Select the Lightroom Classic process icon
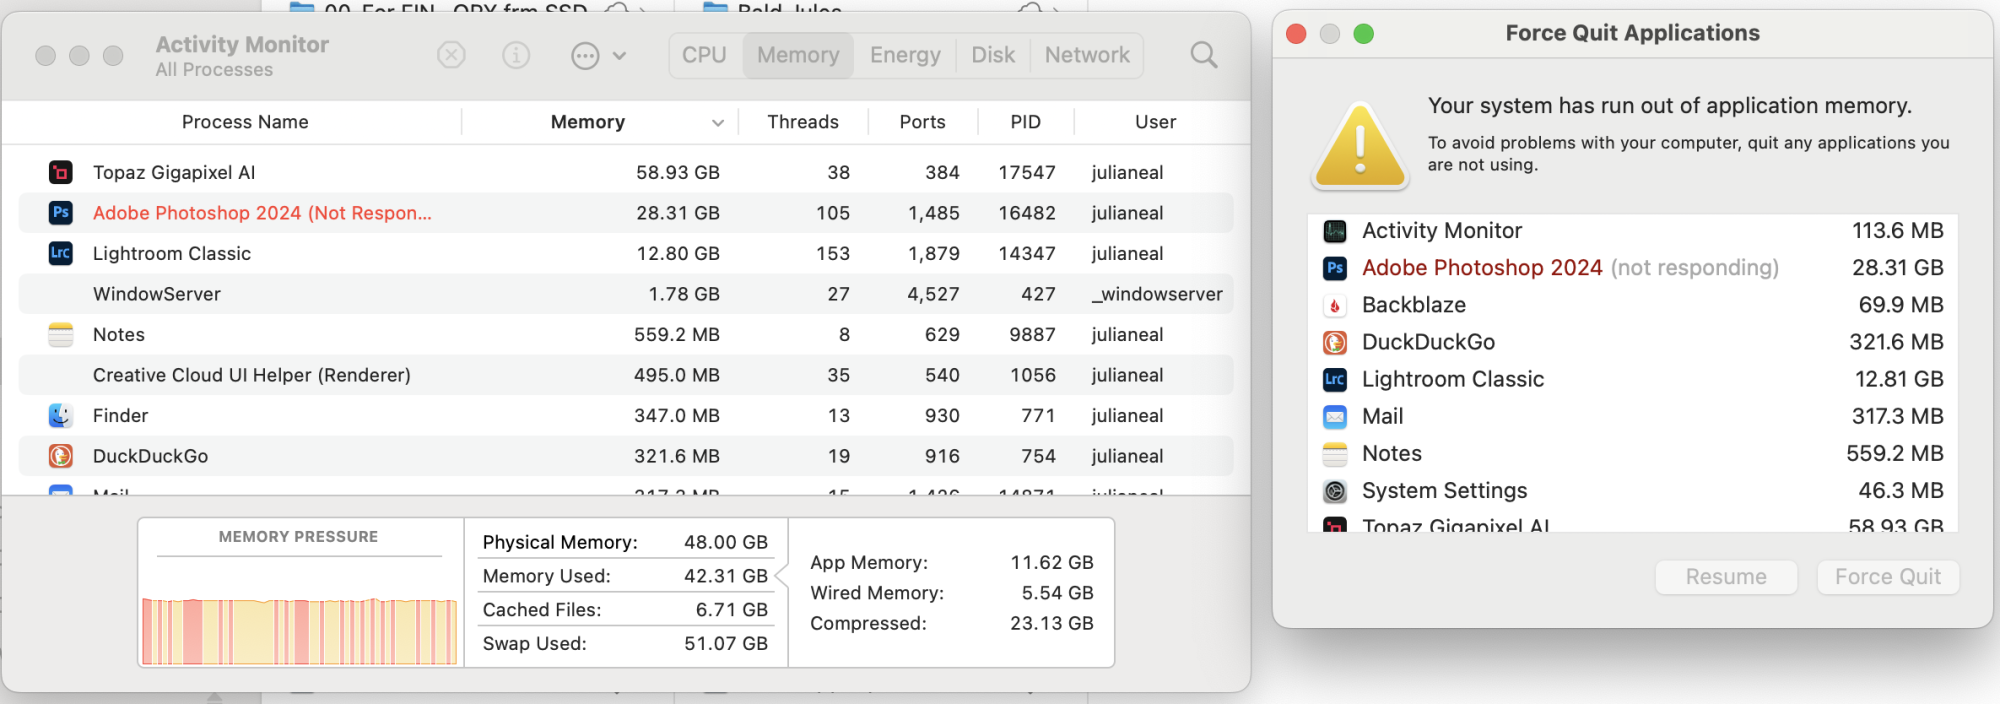Image resolution: width=2000 pixels, height=704 pixels. tap(61, 253)
